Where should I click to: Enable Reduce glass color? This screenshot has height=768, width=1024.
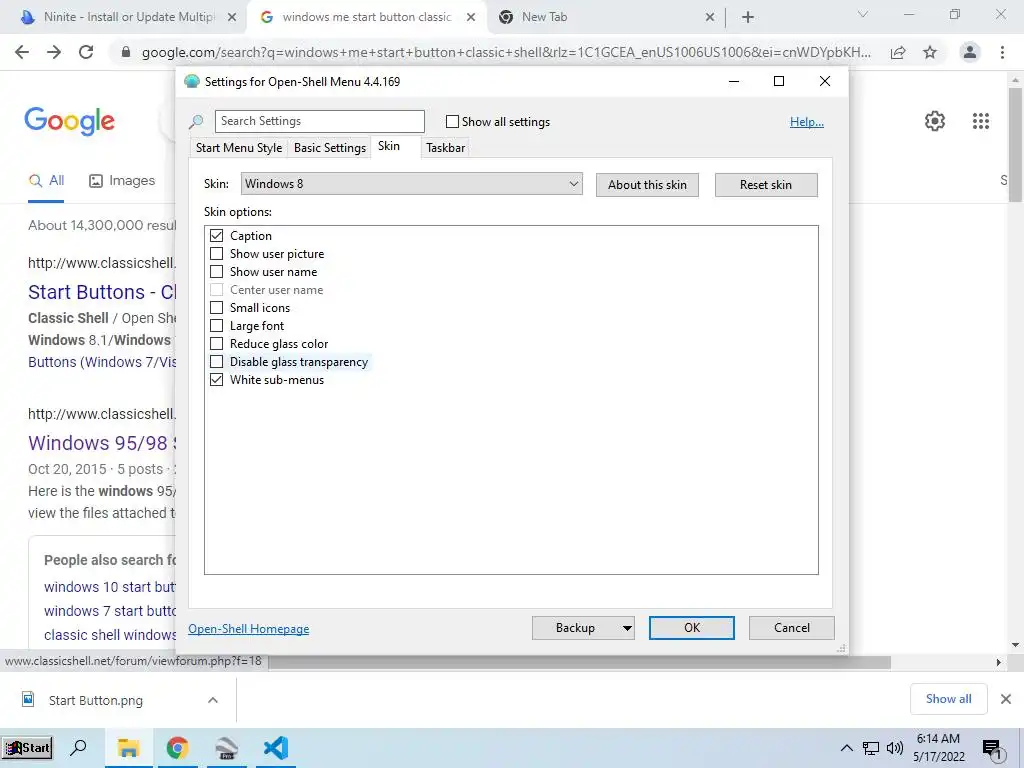pyautogui.click(x=217, y=344)
